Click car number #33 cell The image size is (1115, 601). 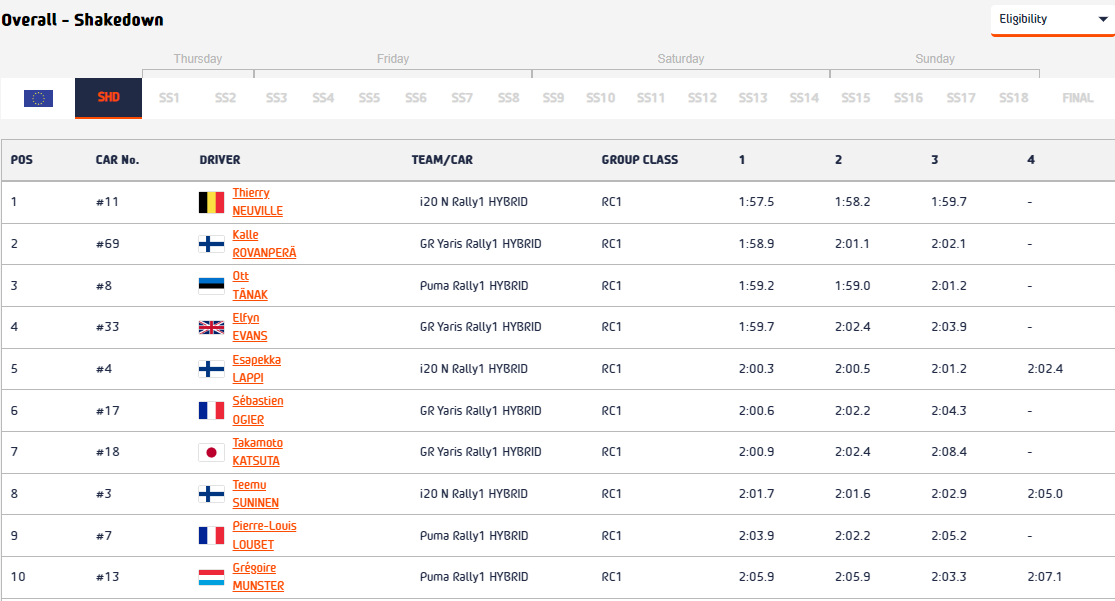(107, 327)
